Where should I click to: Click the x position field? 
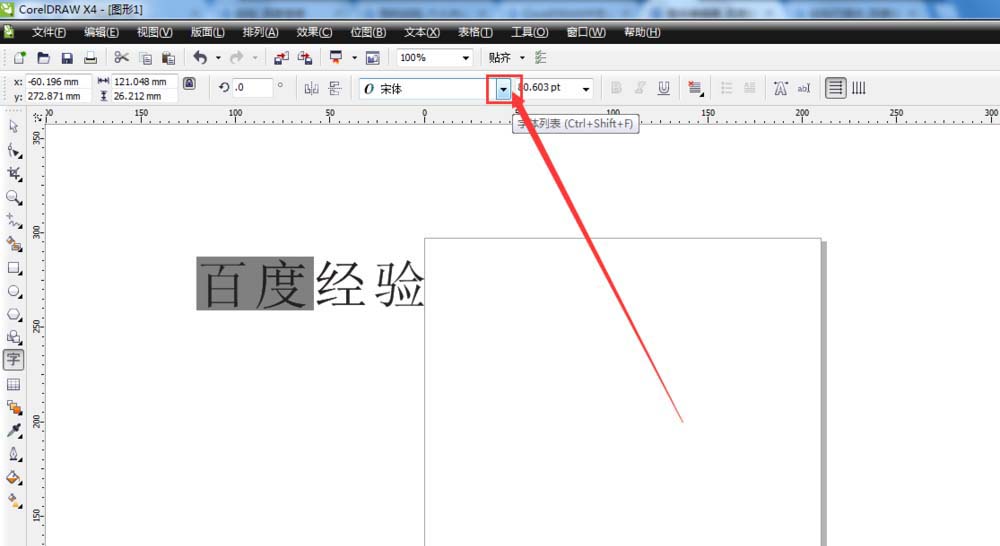tap(58, 82)
